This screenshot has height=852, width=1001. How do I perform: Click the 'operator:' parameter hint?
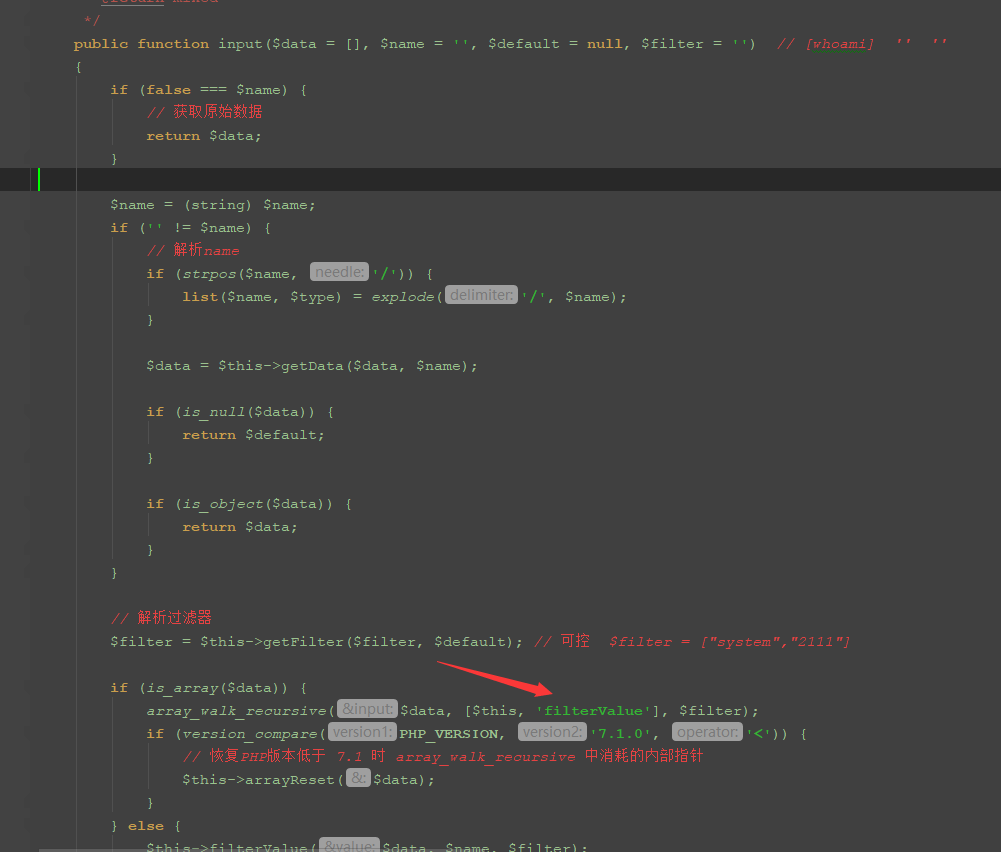tap(707, 732)
